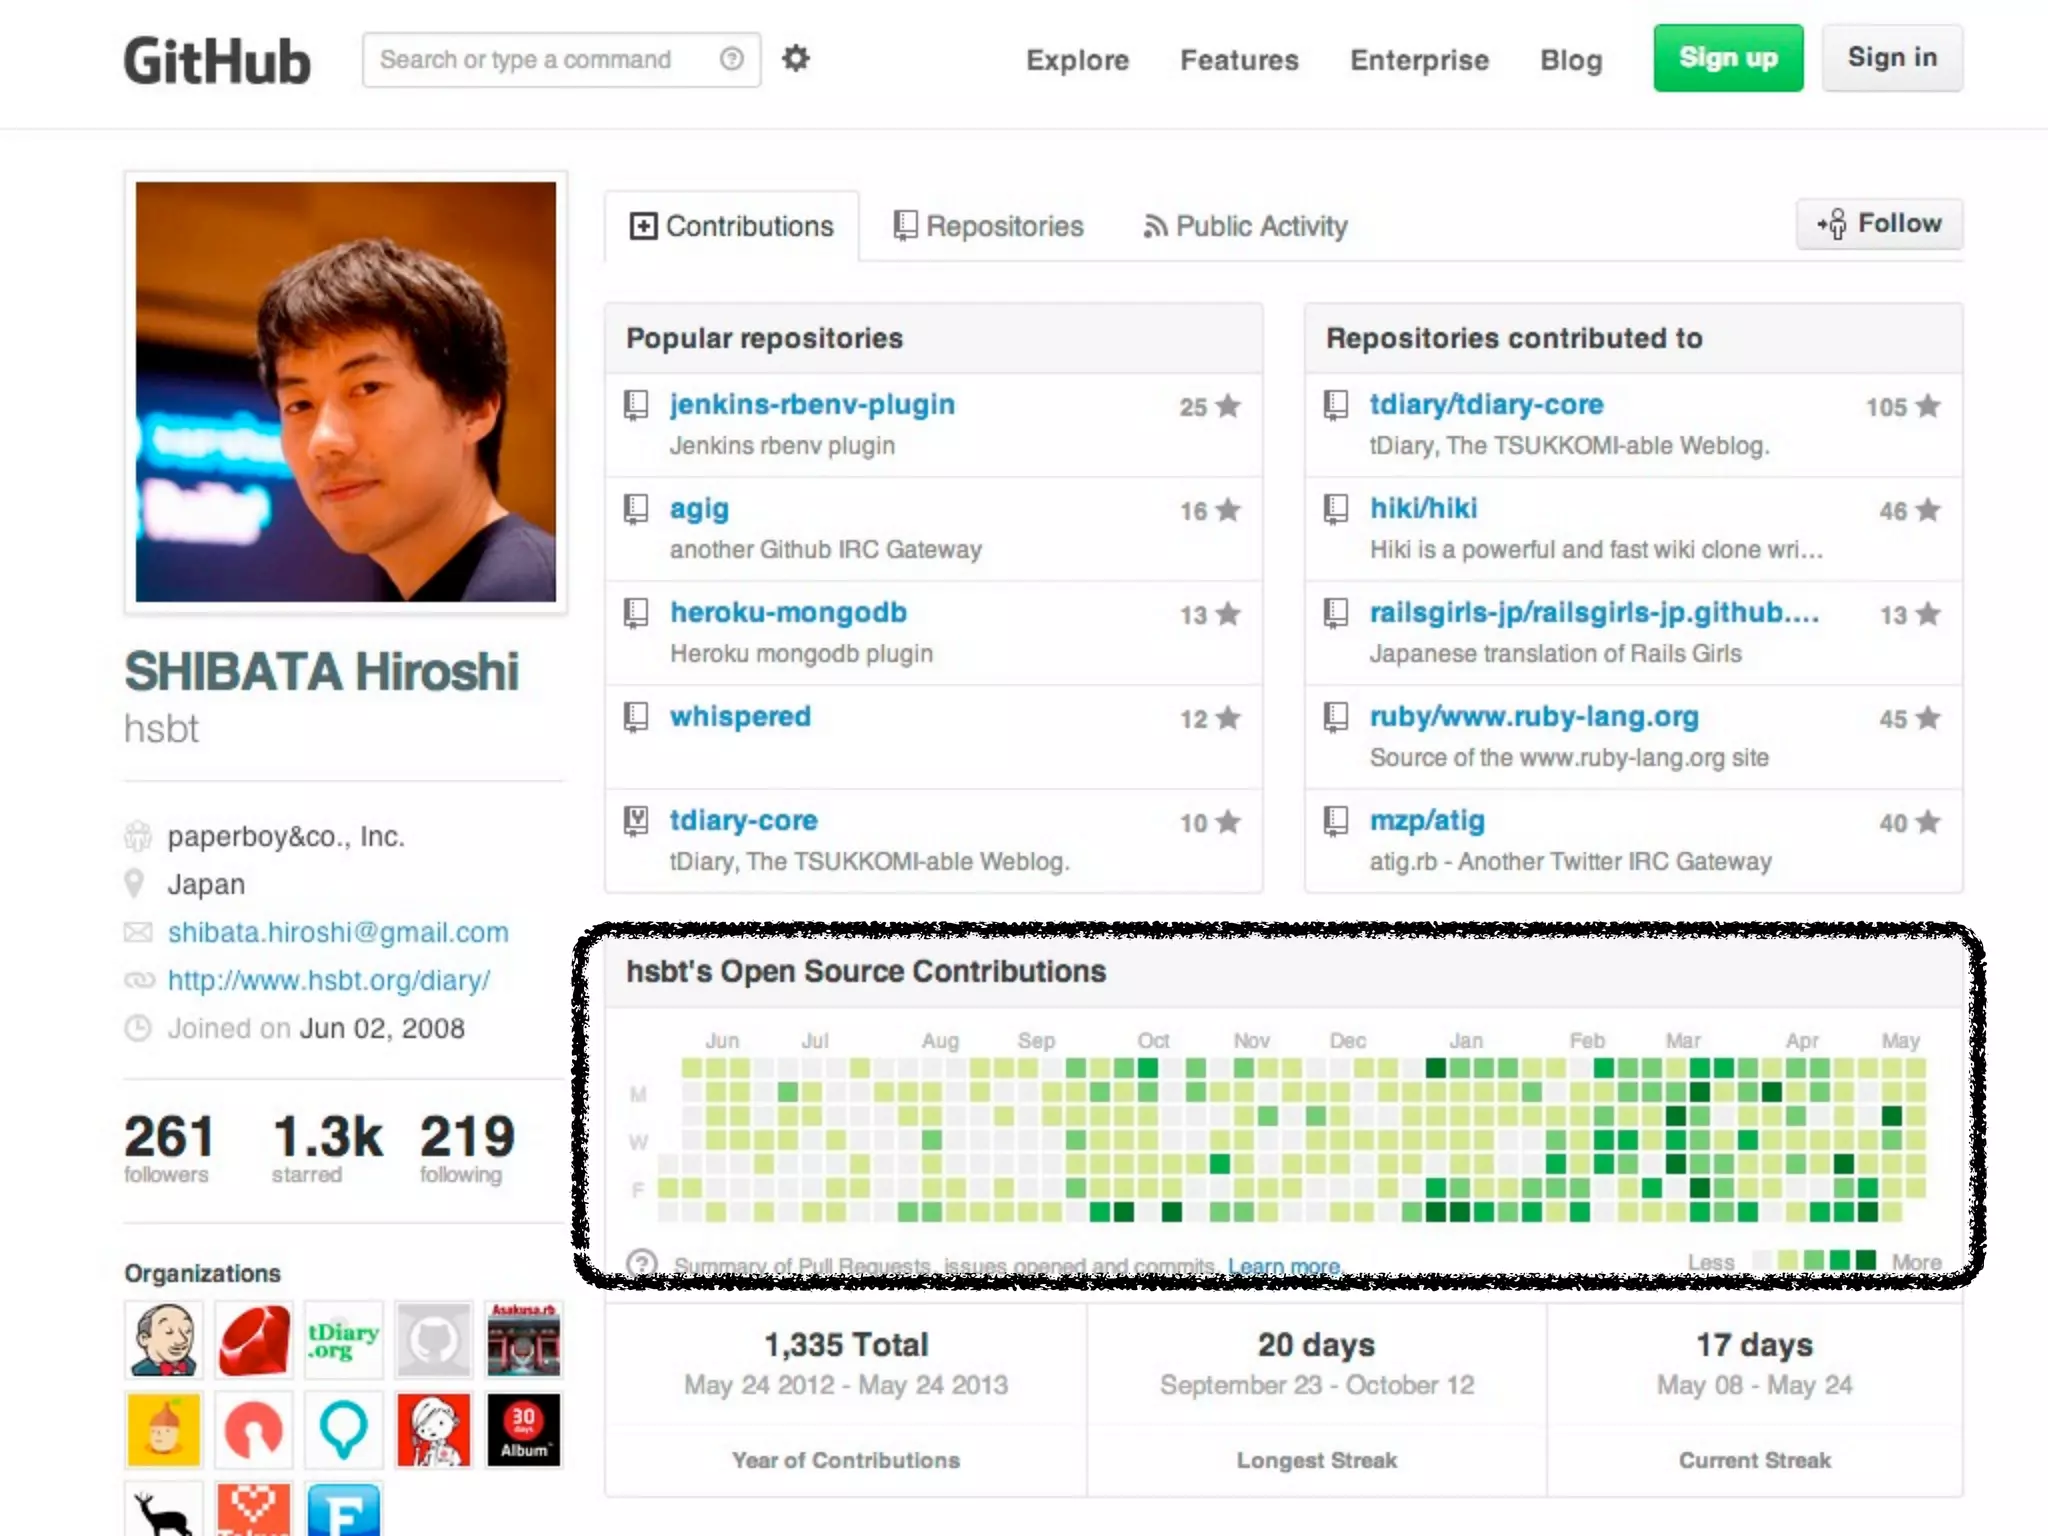Viewport: 2048px width, 1536px height.
Task: View the 219 following list
Action: pyautogui.click(x=467, y=1148)
